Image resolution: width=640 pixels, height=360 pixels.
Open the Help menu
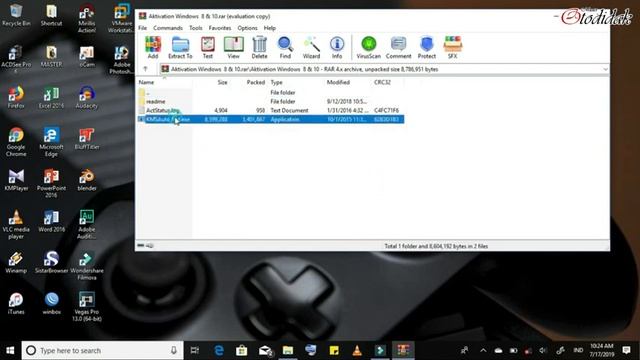point(269,28)
